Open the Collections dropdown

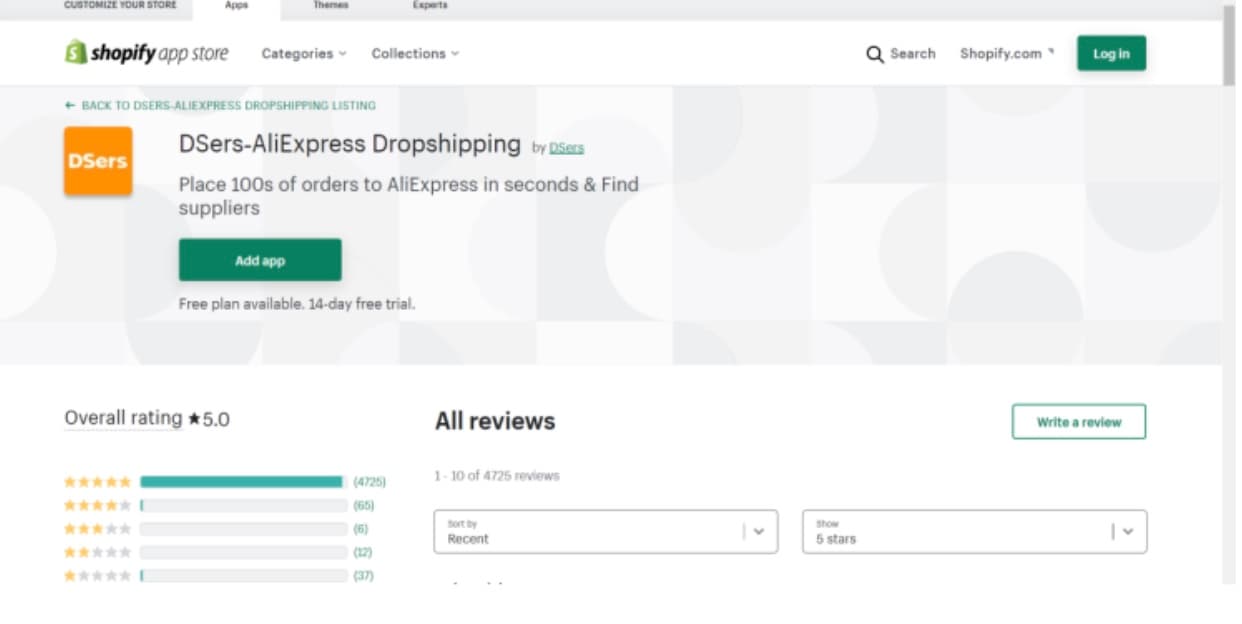(x=413, y=54)
